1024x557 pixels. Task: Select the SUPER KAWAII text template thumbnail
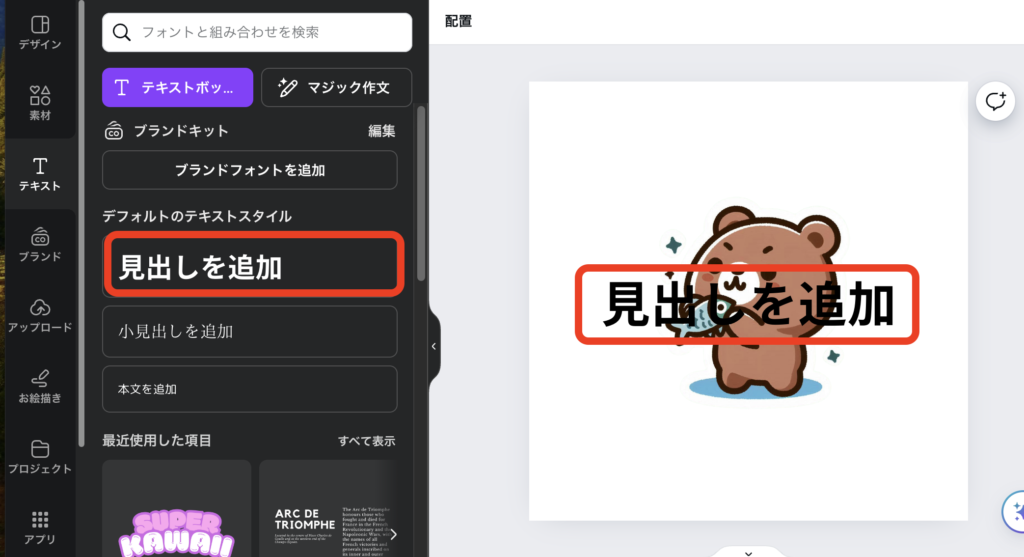tap(176, 510)
